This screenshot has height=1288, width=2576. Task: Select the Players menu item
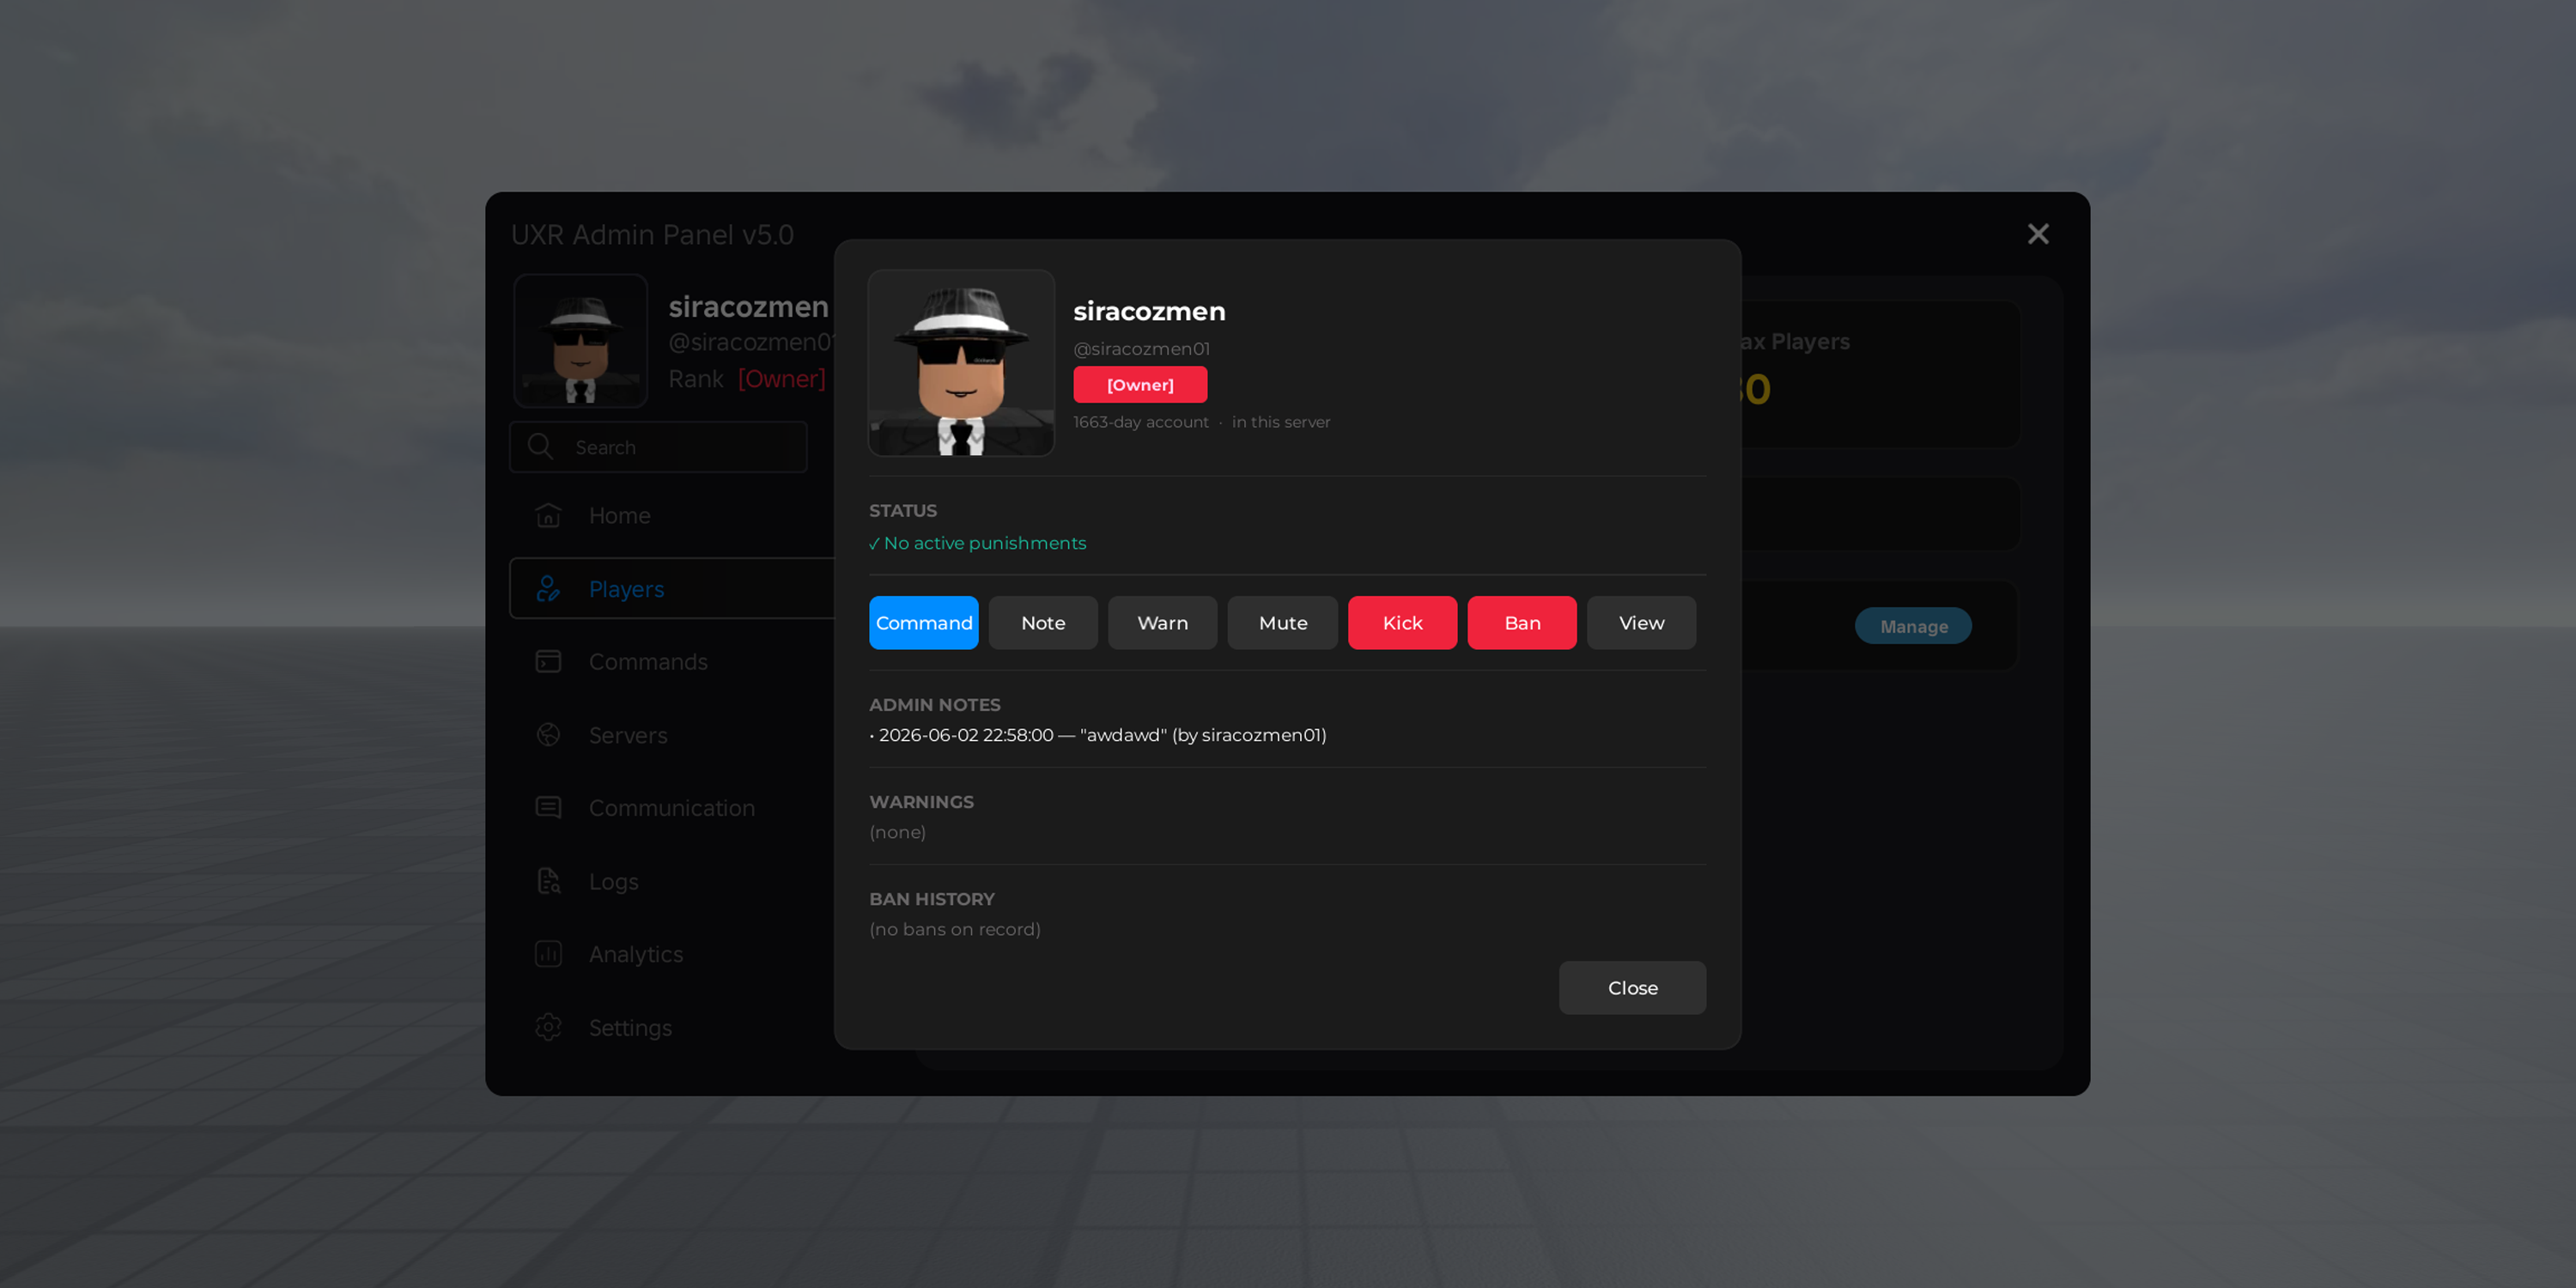(x=672, y=589)
